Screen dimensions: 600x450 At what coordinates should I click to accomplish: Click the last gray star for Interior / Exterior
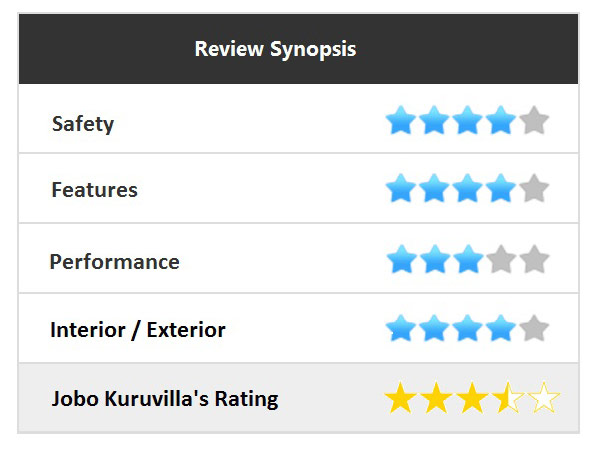[535, 328]
